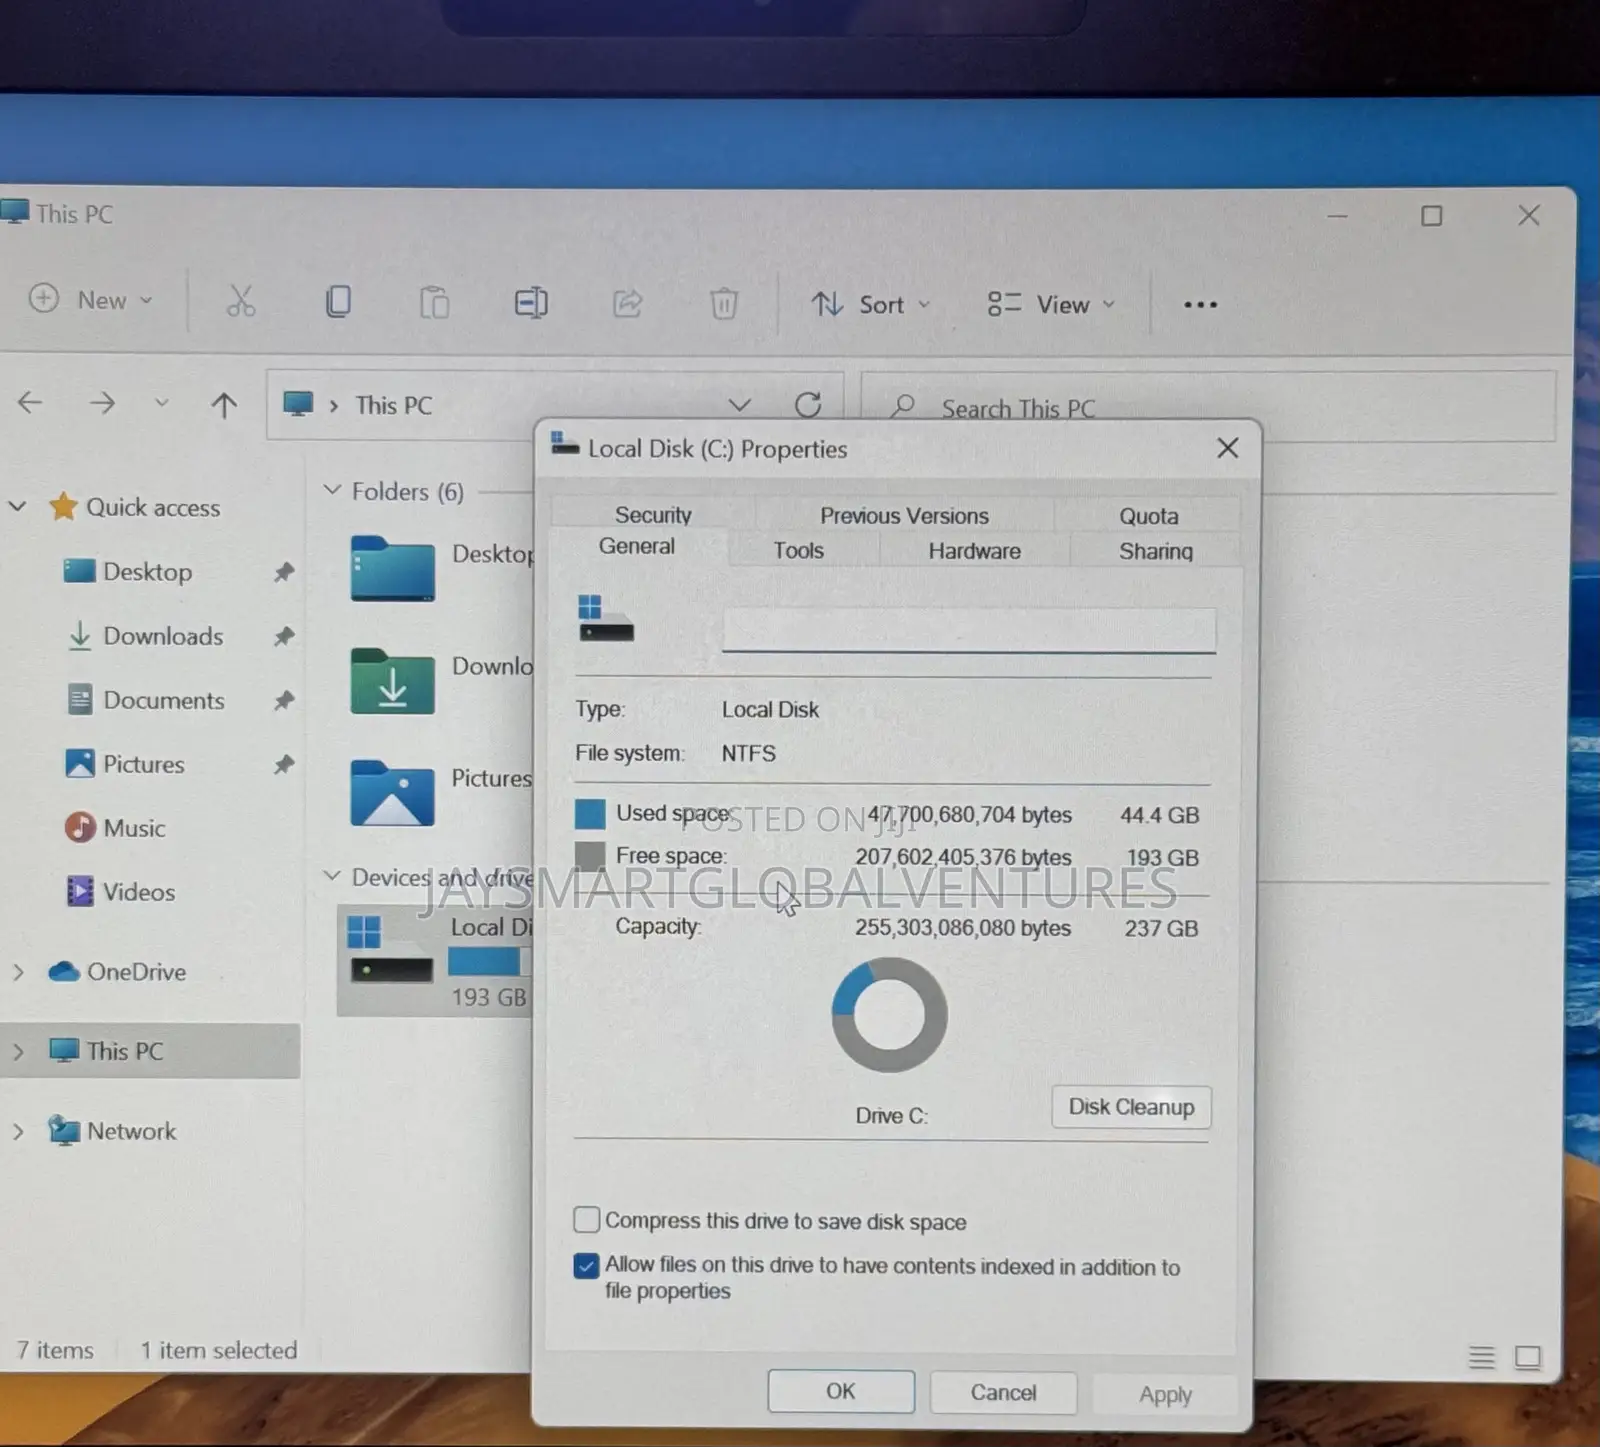Go forward with the right arrow

click(x=102, y=403)
